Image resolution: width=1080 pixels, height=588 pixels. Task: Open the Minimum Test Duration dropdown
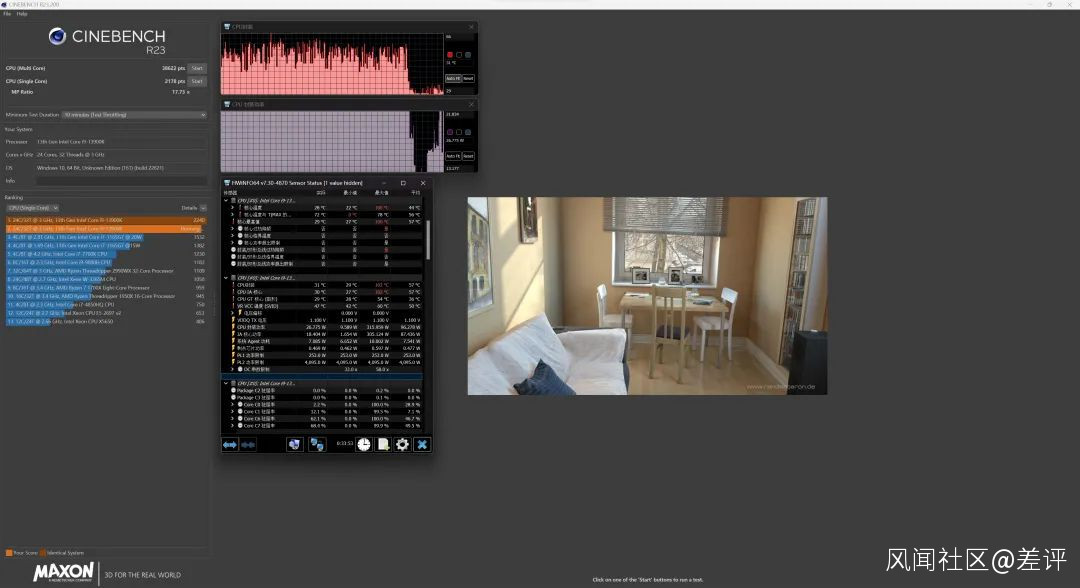coord(134,115)
